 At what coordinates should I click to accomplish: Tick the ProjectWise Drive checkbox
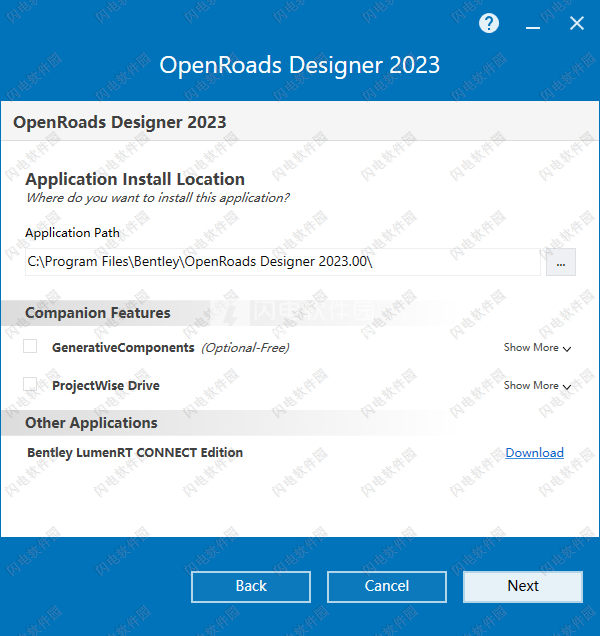tap(30, 384)
